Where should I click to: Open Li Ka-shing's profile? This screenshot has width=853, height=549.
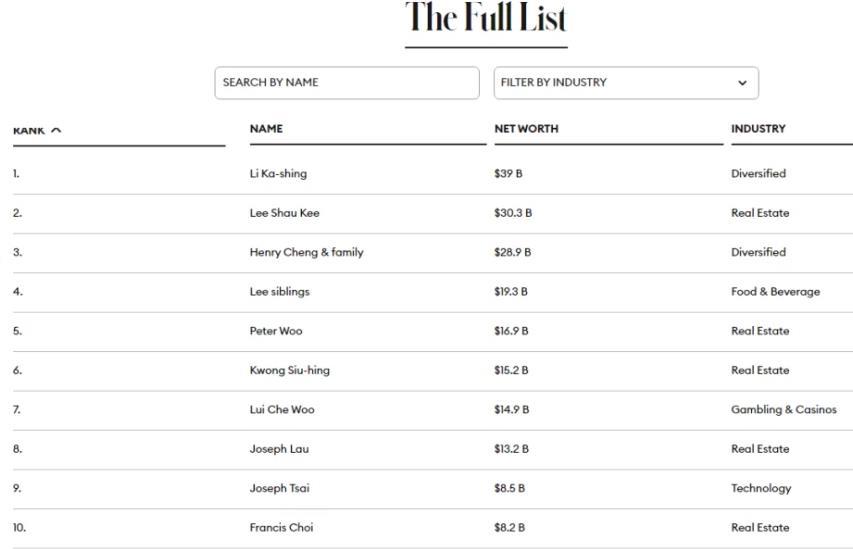click(x=278, y=174)
